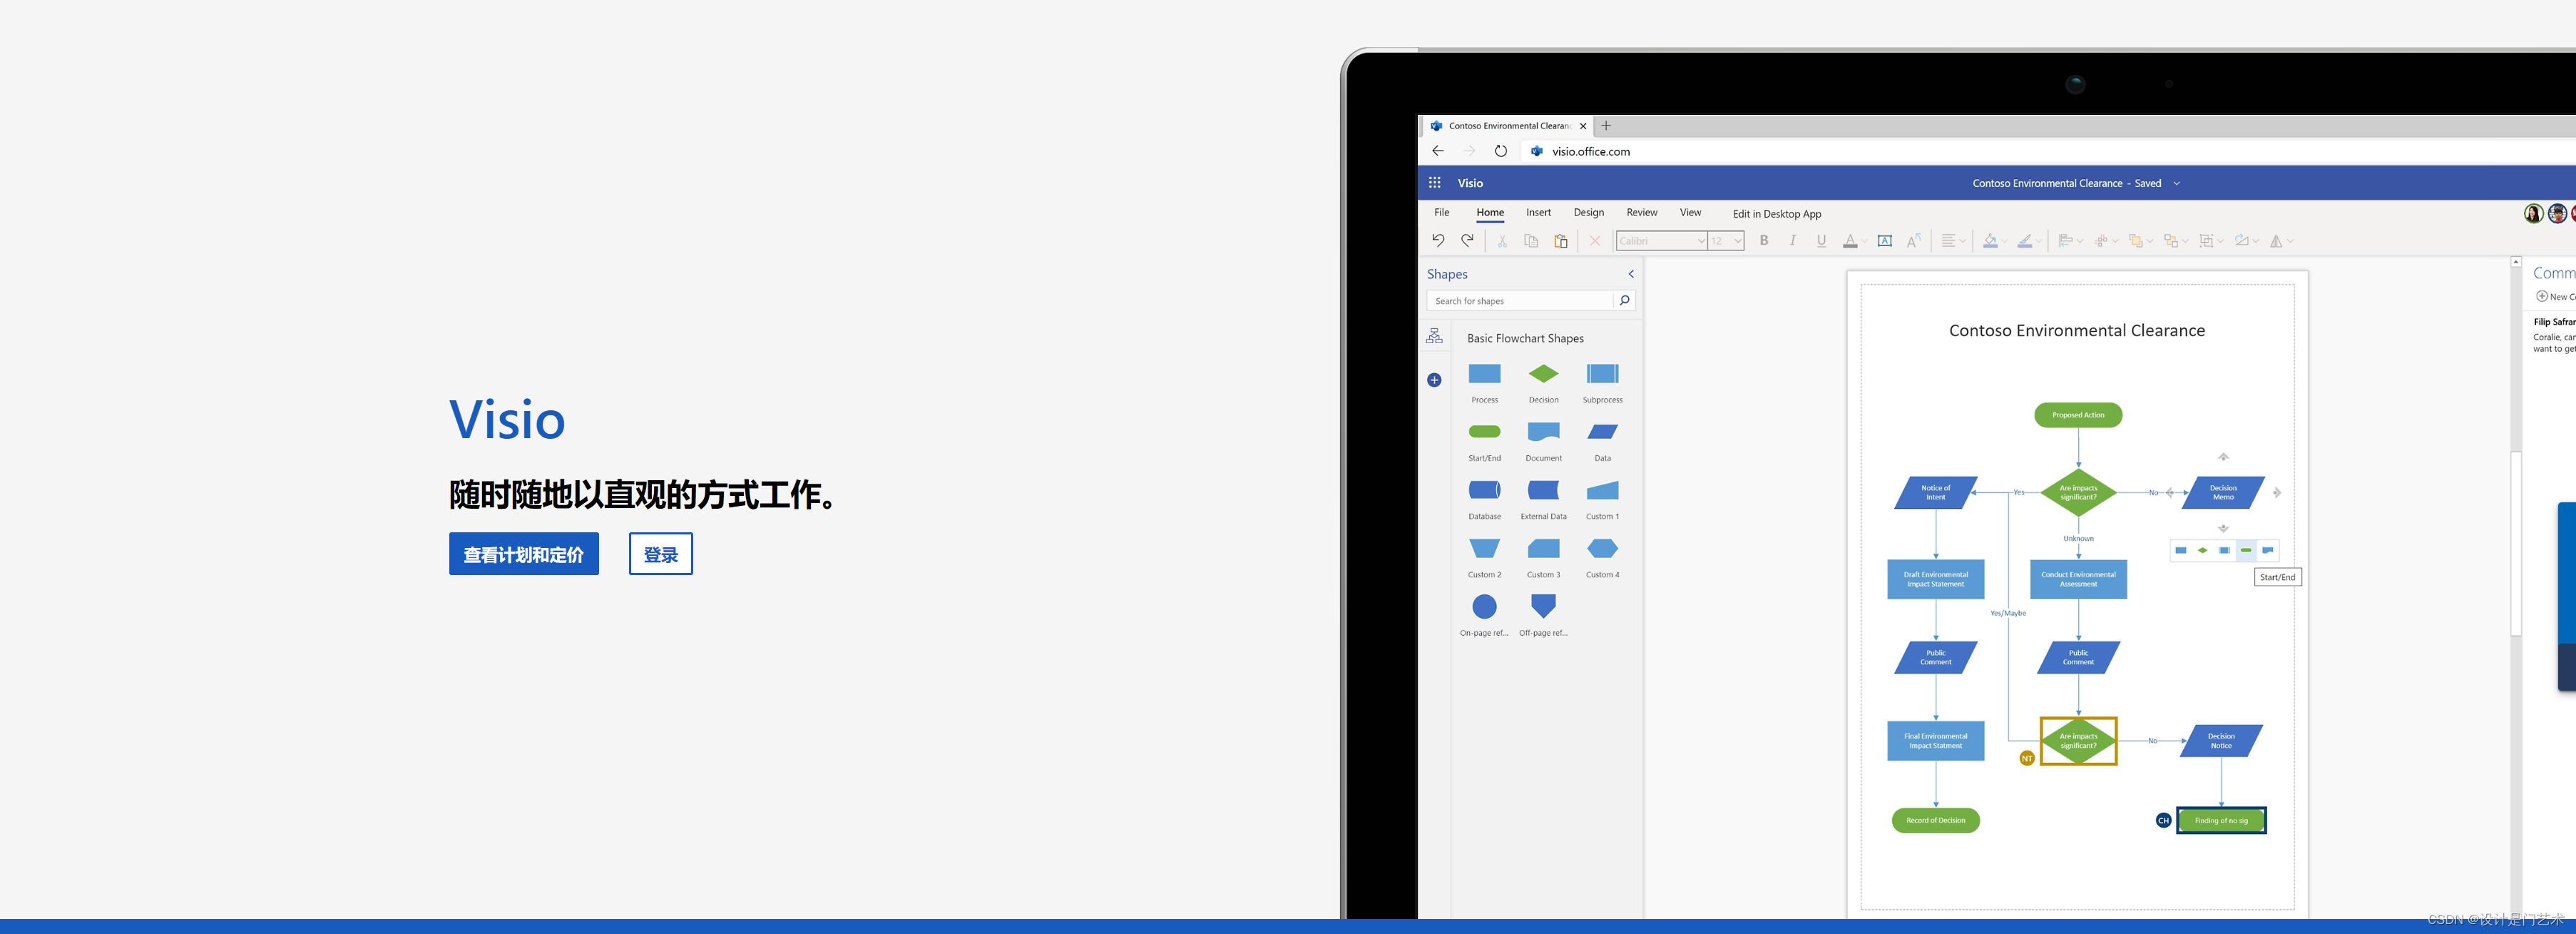The image size is (2576, 934).
Task: Click the Paste clipboard icon
Action: tap(1560, 240)
